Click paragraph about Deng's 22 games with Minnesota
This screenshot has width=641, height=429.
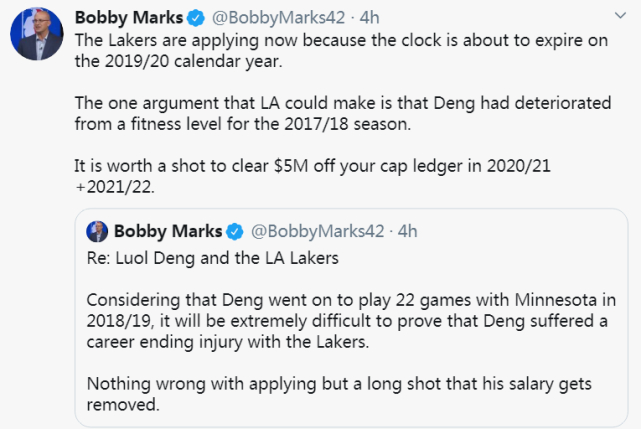coord(351,321)
